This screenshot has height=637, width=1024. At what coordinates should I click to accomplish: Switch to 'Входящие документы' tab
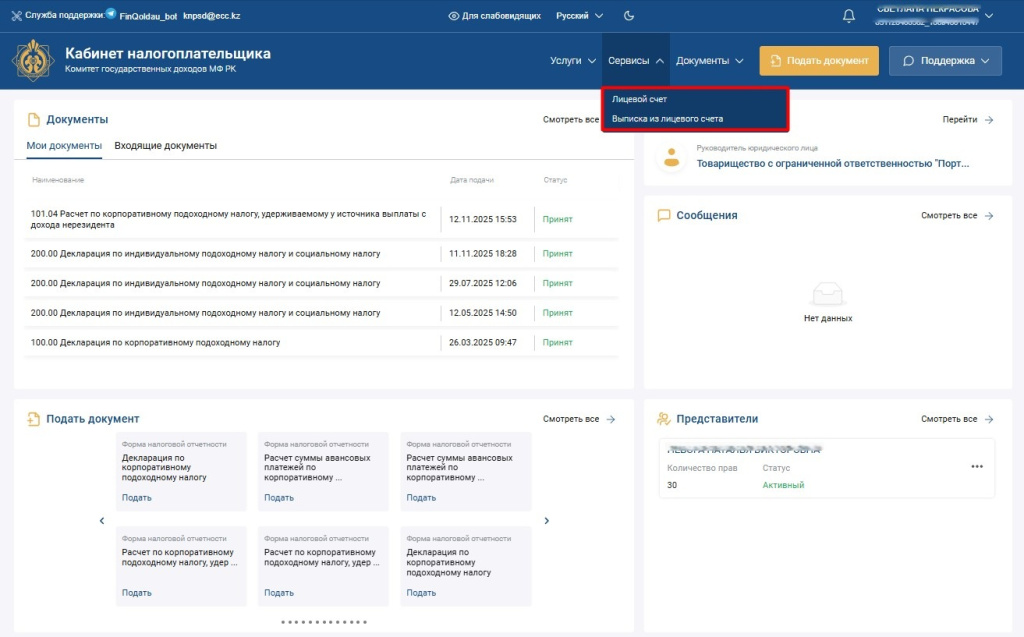tap(165, 146)
